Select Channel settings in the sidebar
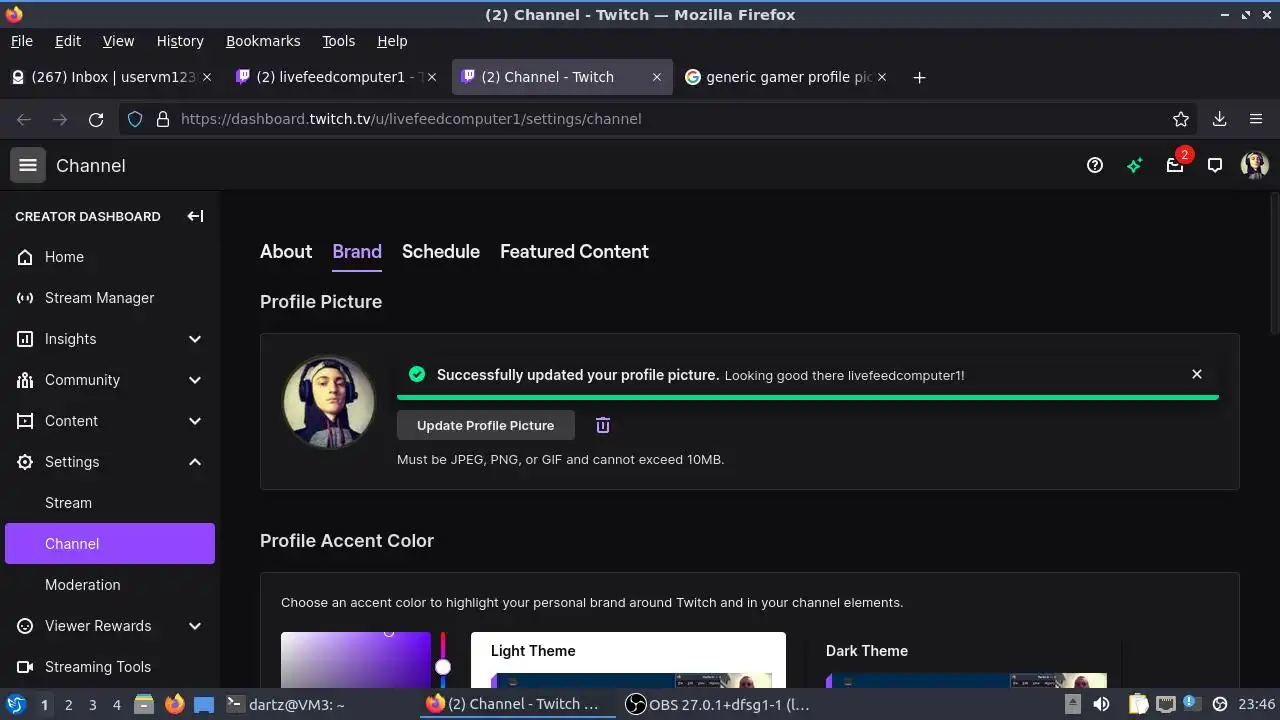The image size is (1280, 720). point(110,544)
